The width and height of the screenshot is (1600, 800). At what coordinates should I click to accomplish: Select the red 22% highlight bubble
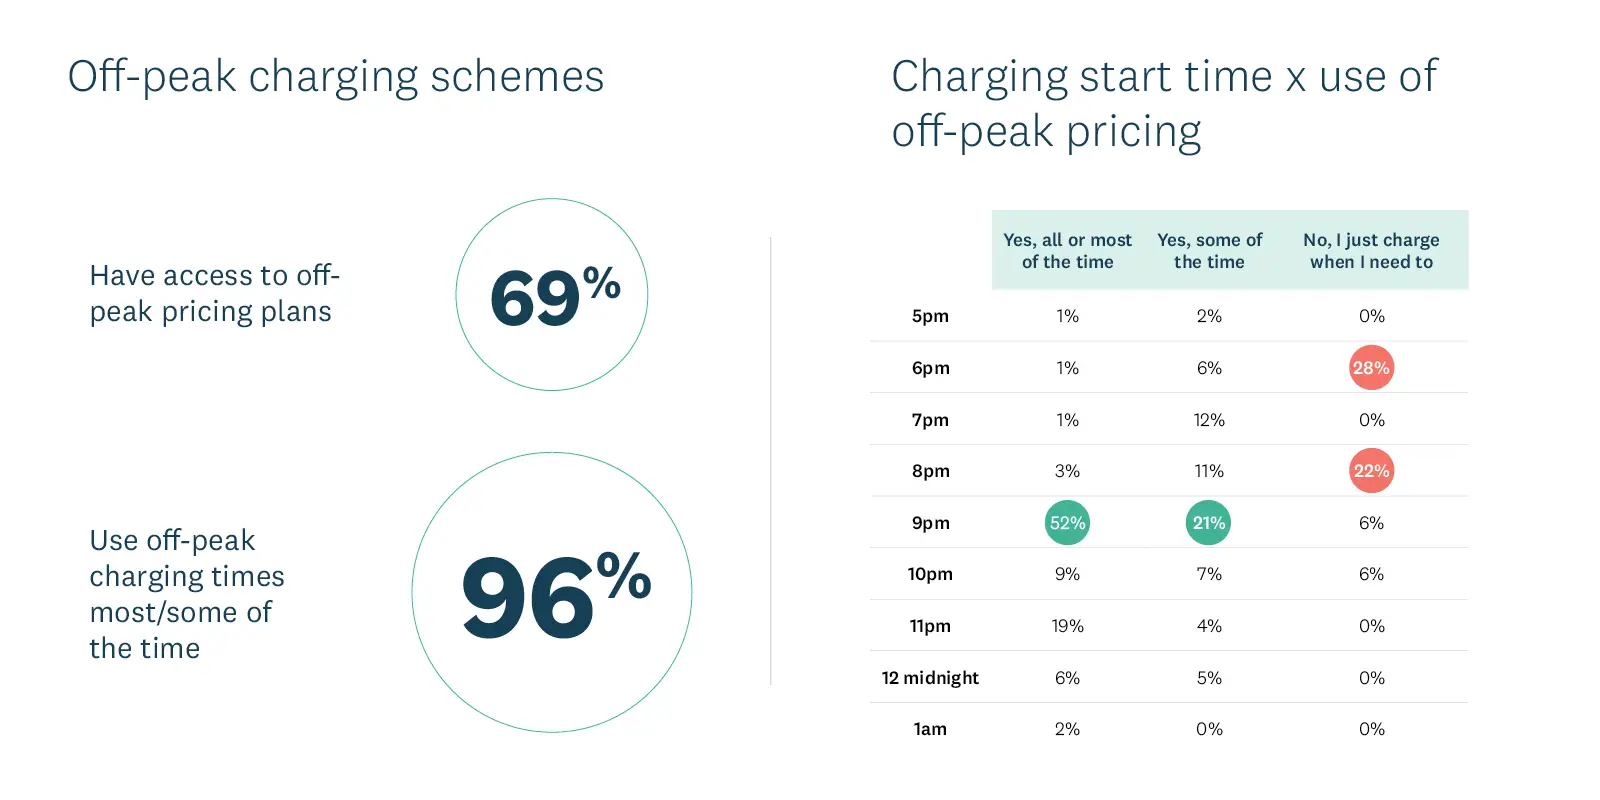(x=1371, y=471)
